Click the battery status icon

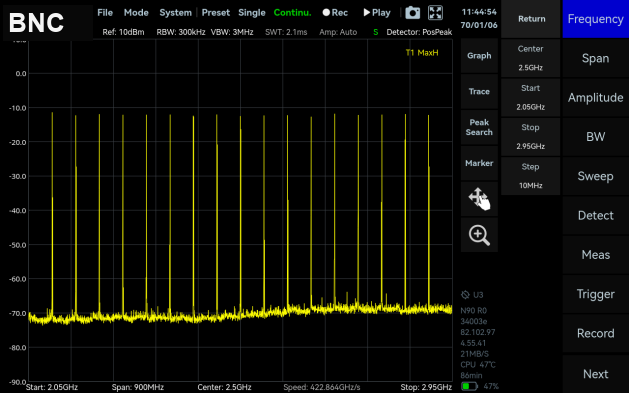pyautogui.click(x=469, y=386)
